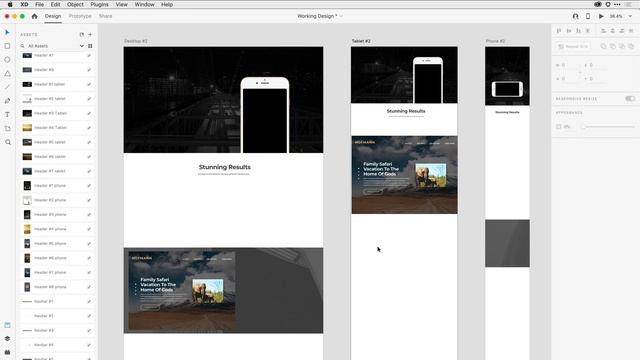Open the Plugins panel icon
The image size is (640, 360).
(x=7, y=352)
